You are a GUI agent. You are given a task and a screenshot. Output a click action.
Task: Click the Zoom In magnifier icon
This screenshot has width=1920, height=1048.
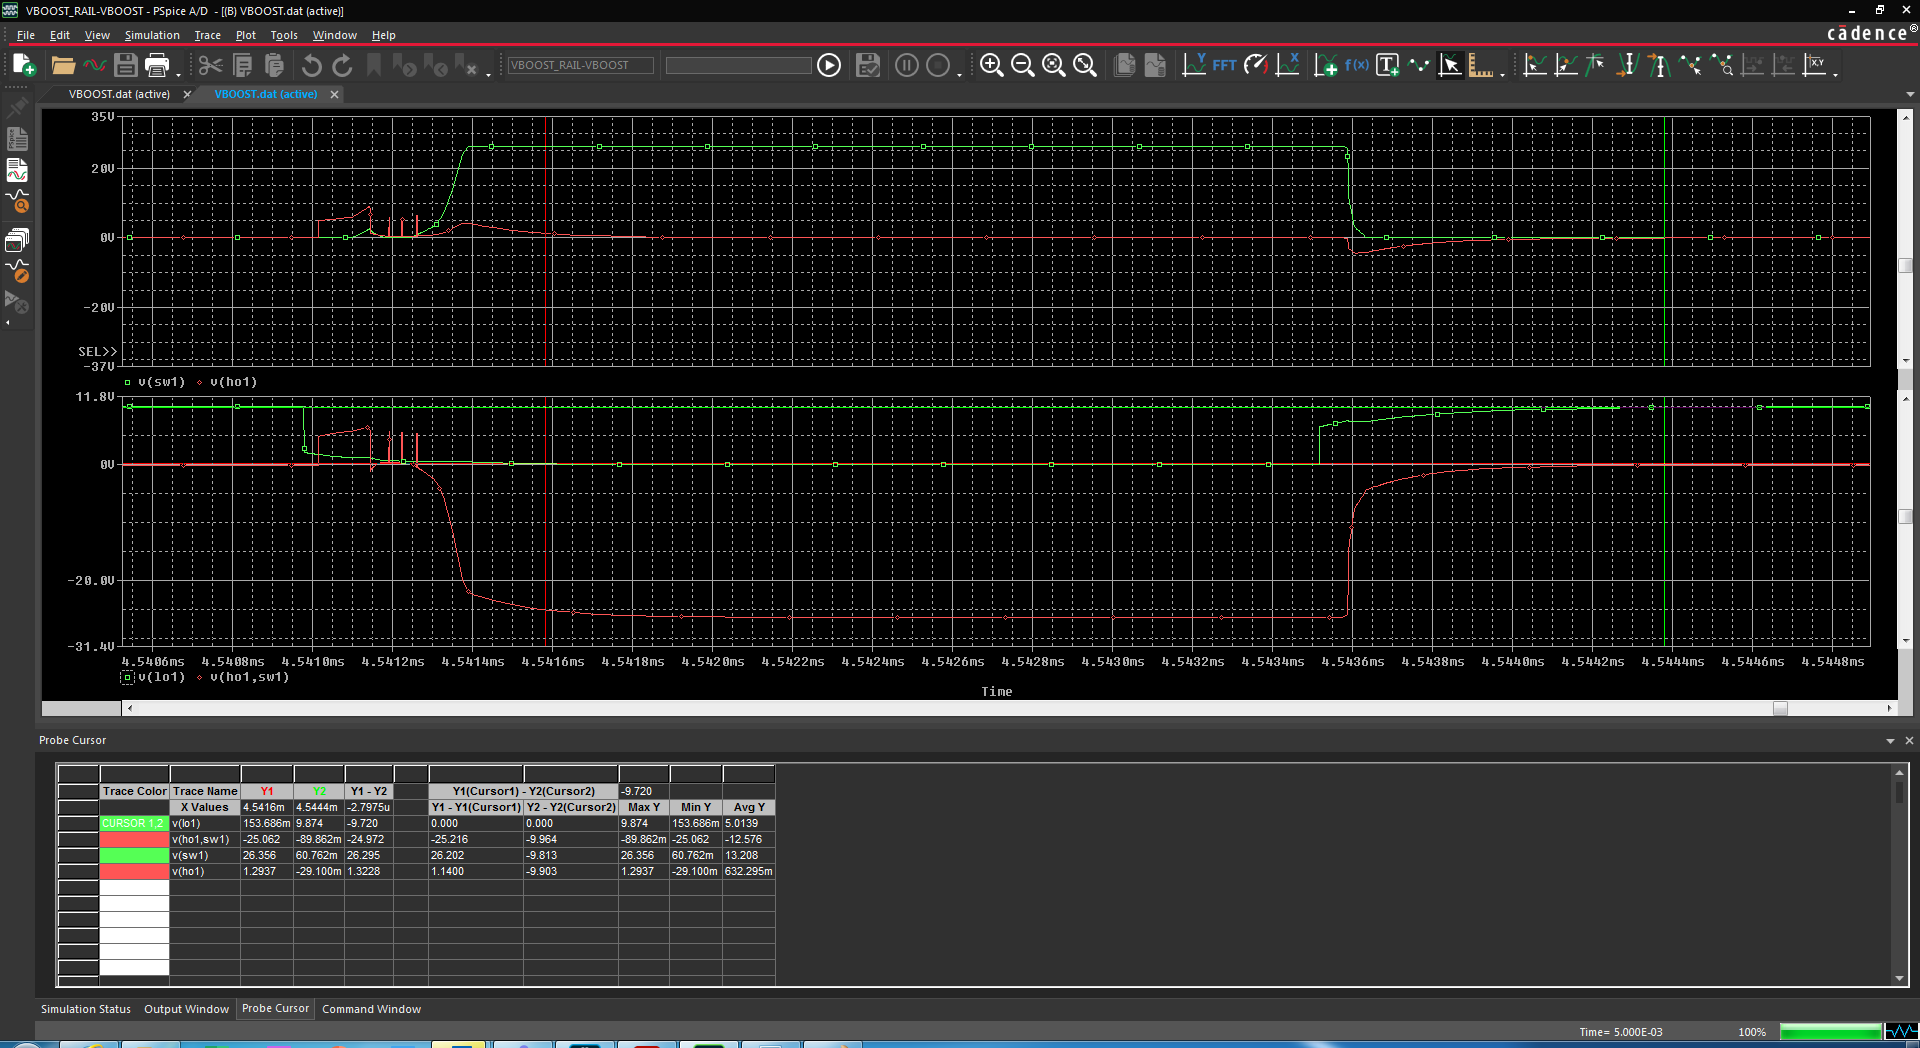(991, 65)
